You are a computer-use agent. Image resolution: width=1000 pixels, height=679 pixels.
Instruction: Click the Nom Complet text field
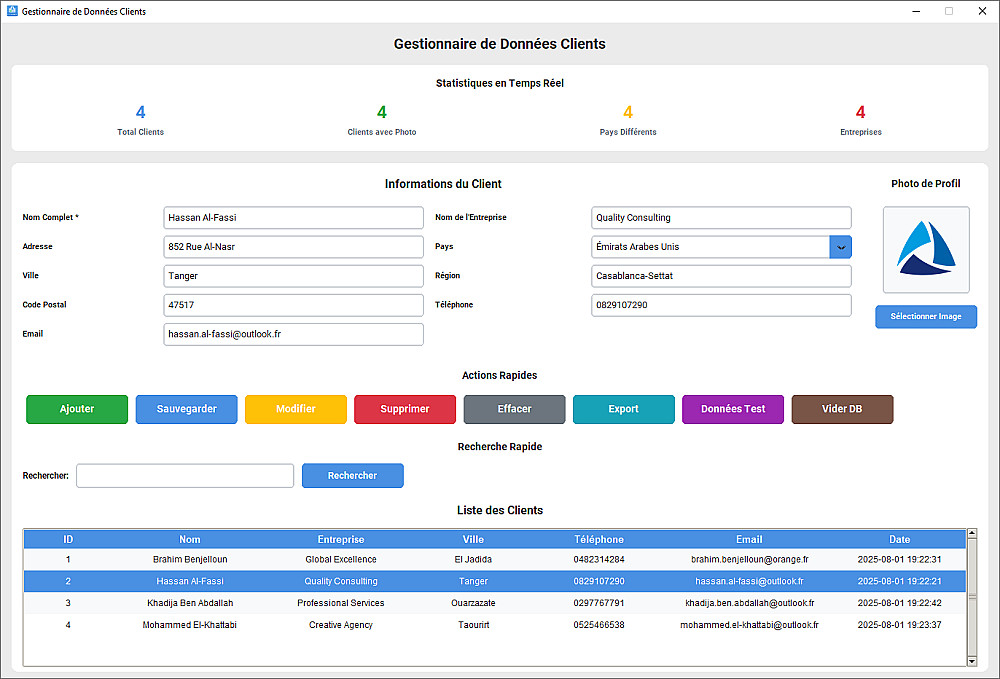tap(293, 218)
